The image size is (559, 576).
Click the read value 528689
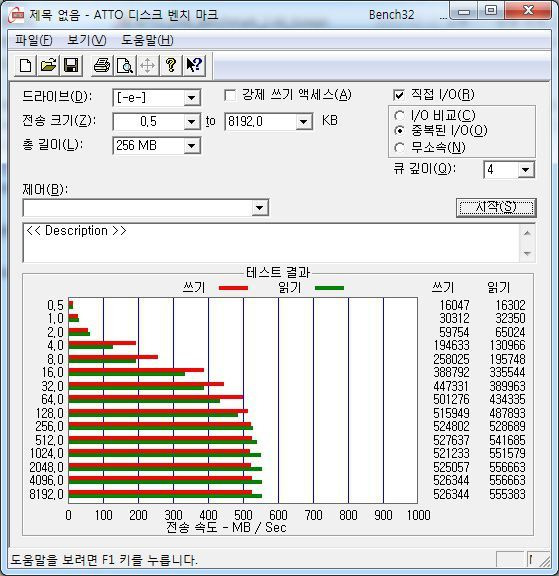point(507,426)
